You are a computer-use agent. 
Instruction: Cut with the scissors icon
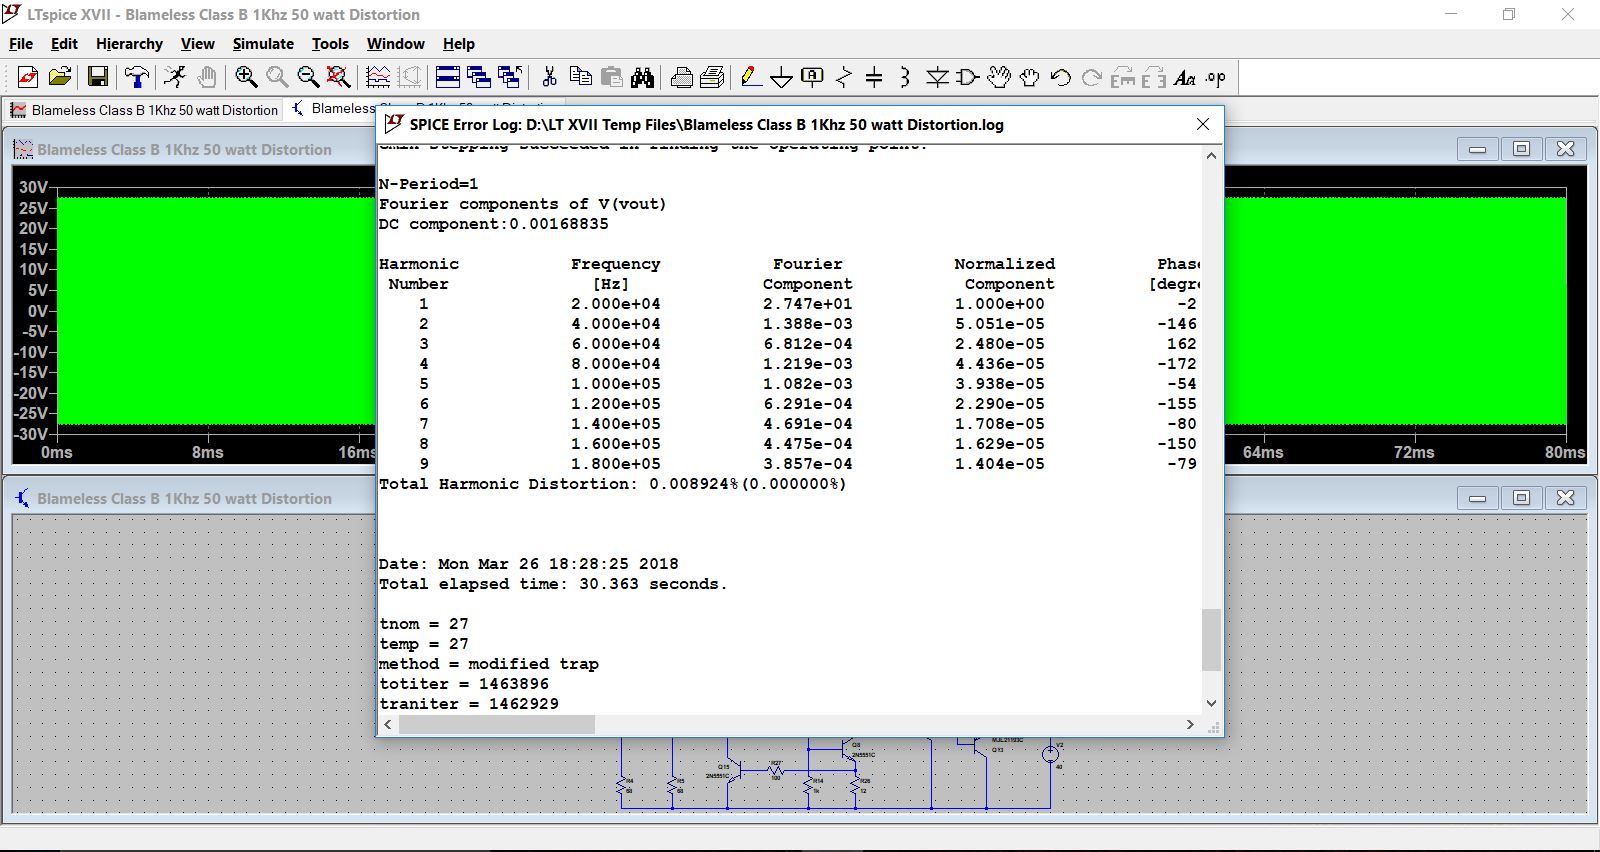(549, 77)
